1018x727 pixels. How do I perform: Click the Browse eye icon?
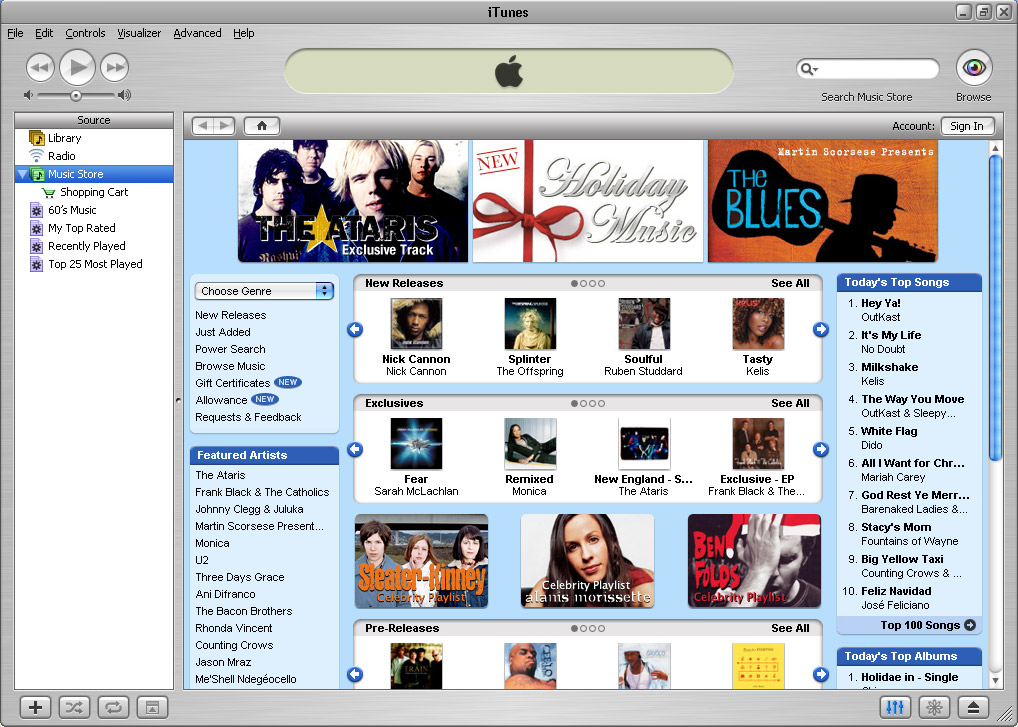[x=974, y=68]
